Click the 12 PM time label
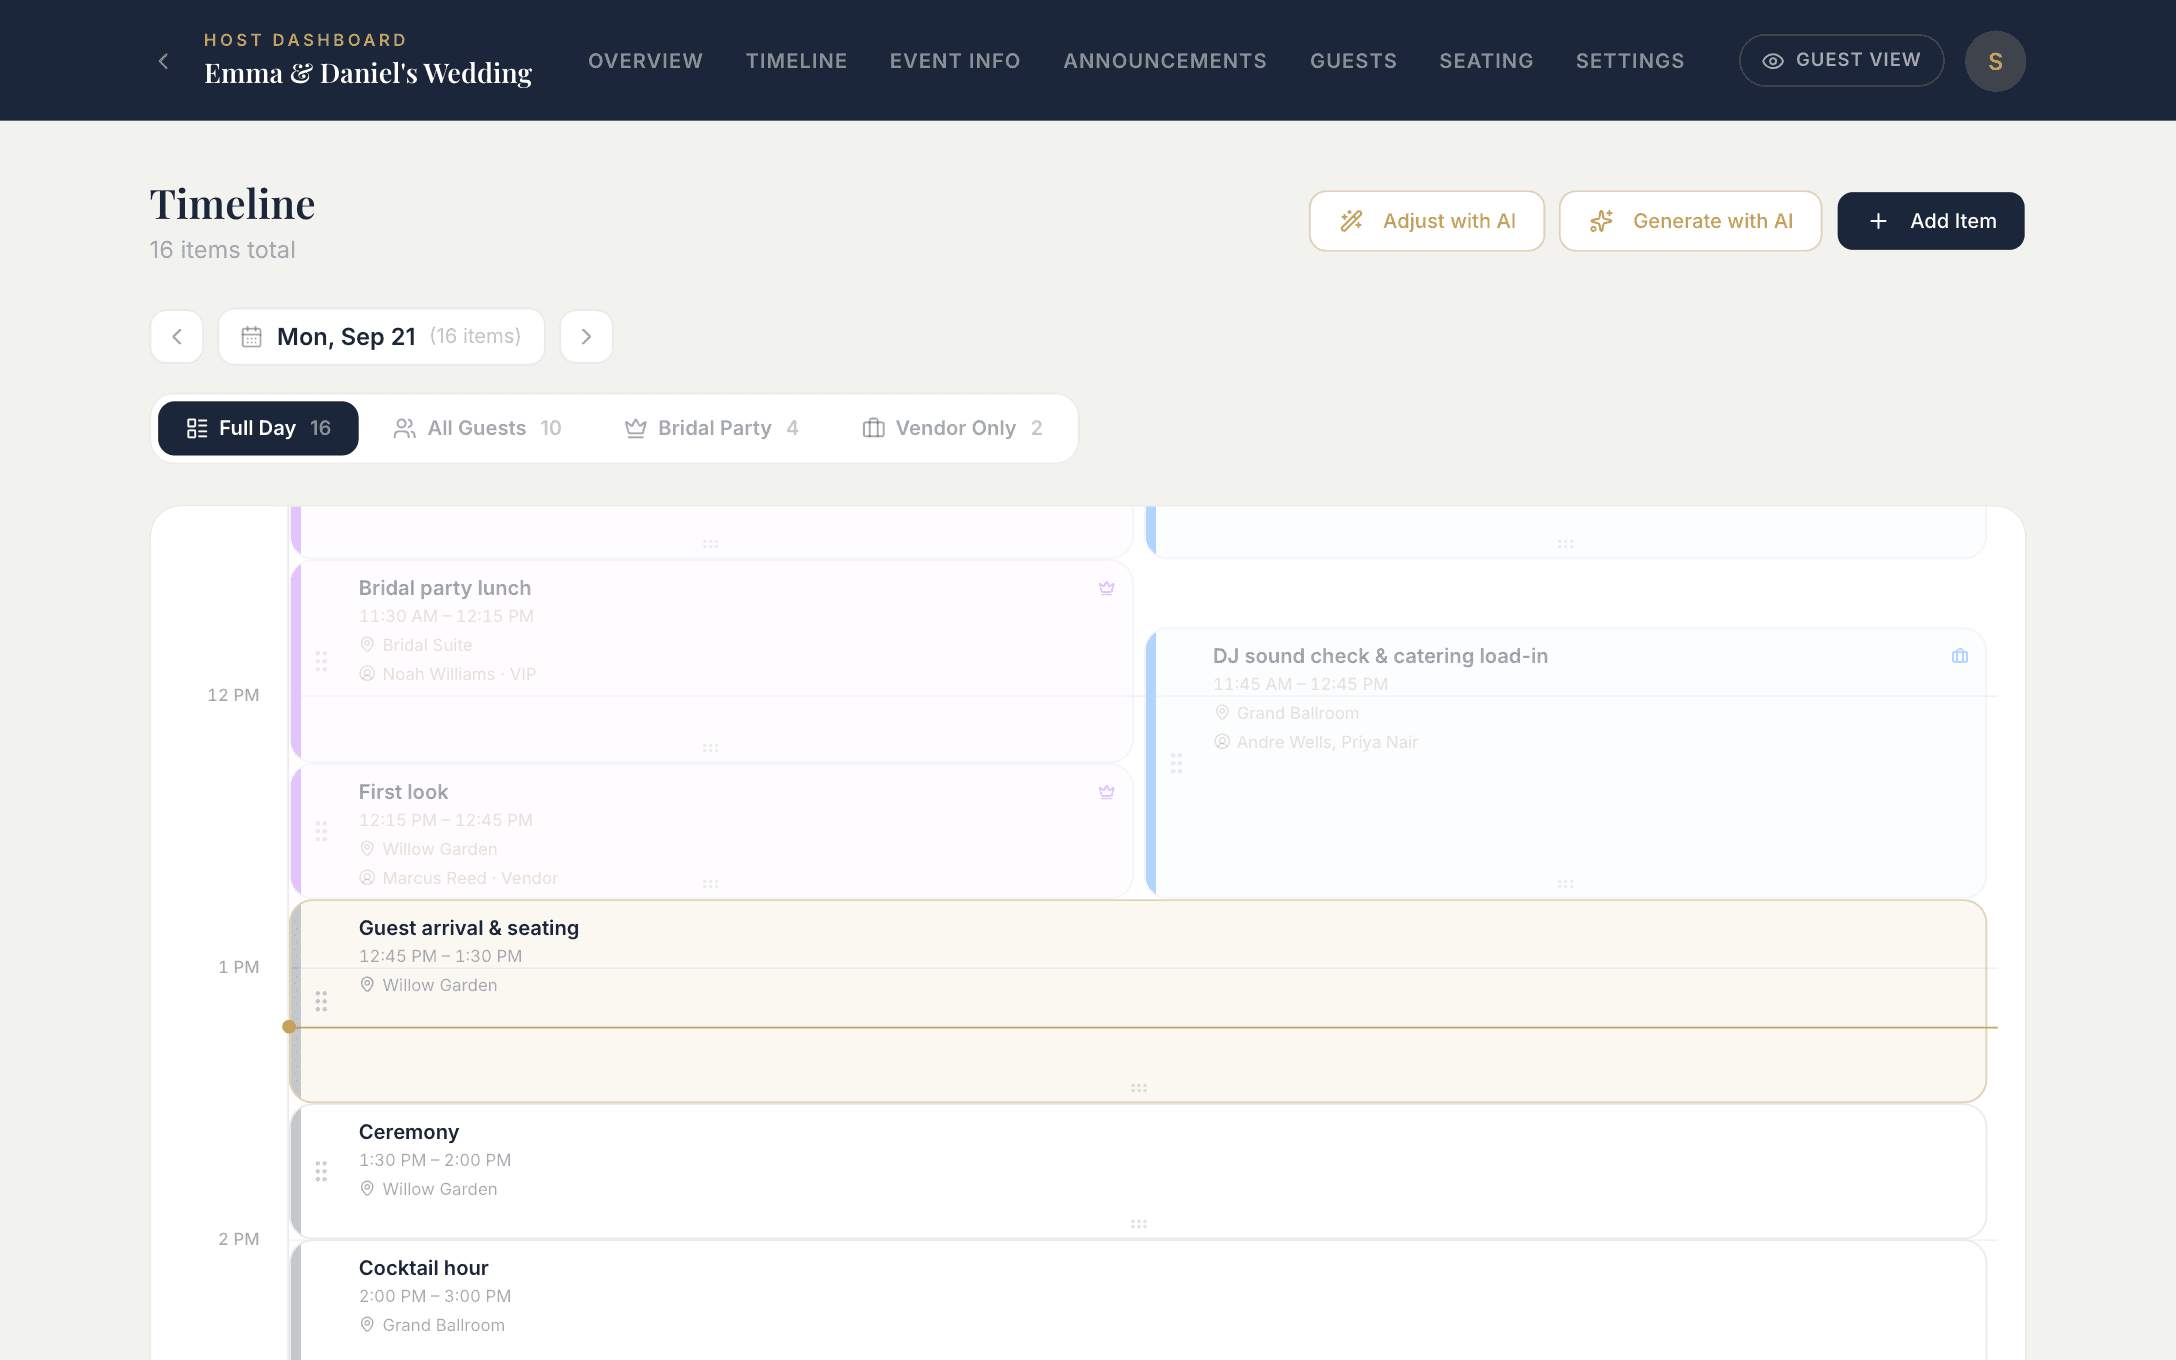 (233, 695)
